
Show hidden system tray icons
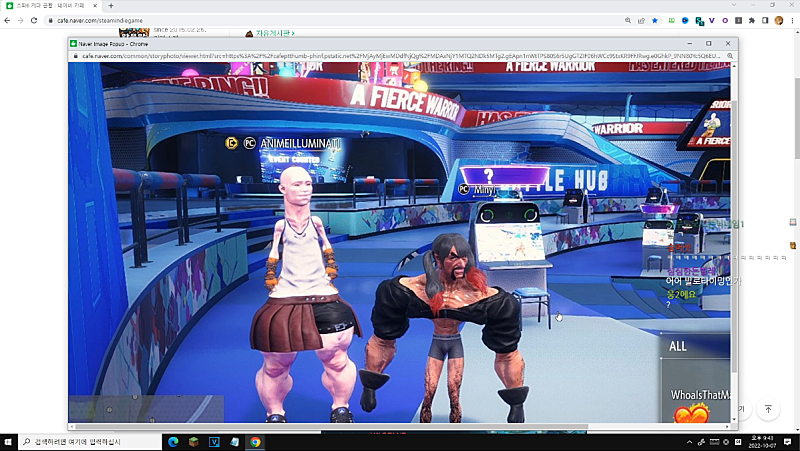pos(689,442)
